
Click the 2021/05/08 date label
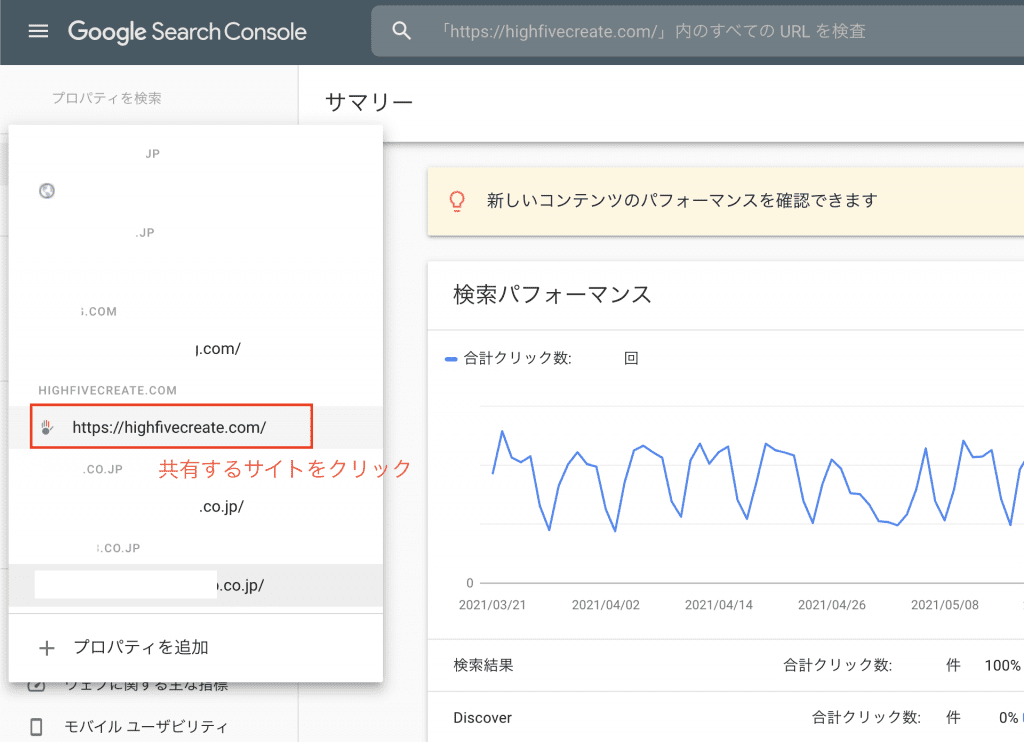(944, 605)
